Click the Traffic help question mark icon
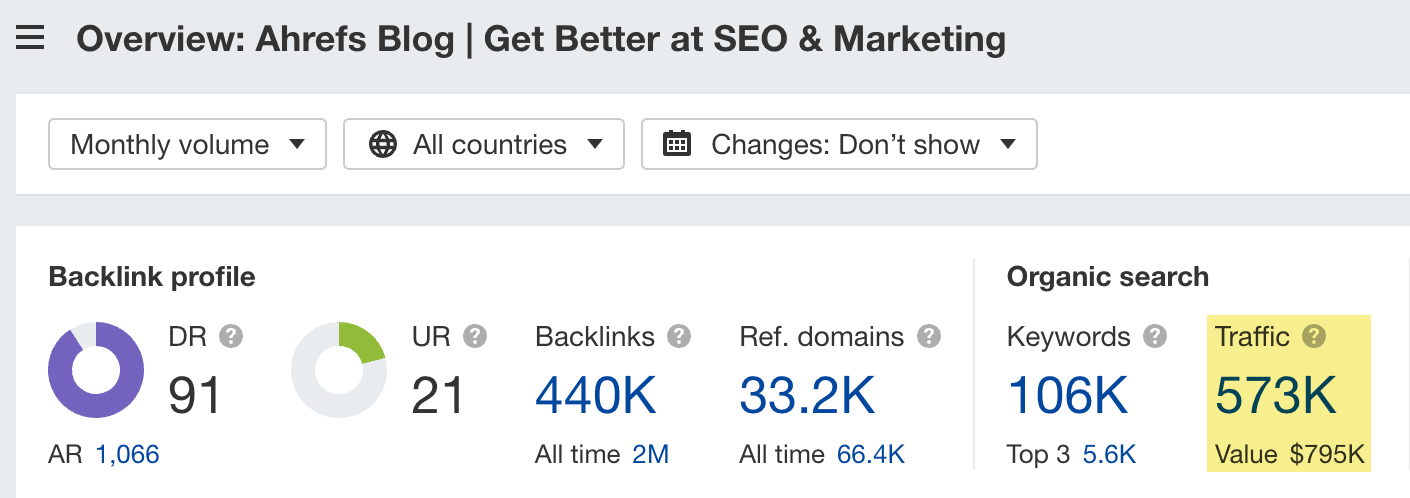The height and width of the screenshot is (498, 1410). [1314, 336]
